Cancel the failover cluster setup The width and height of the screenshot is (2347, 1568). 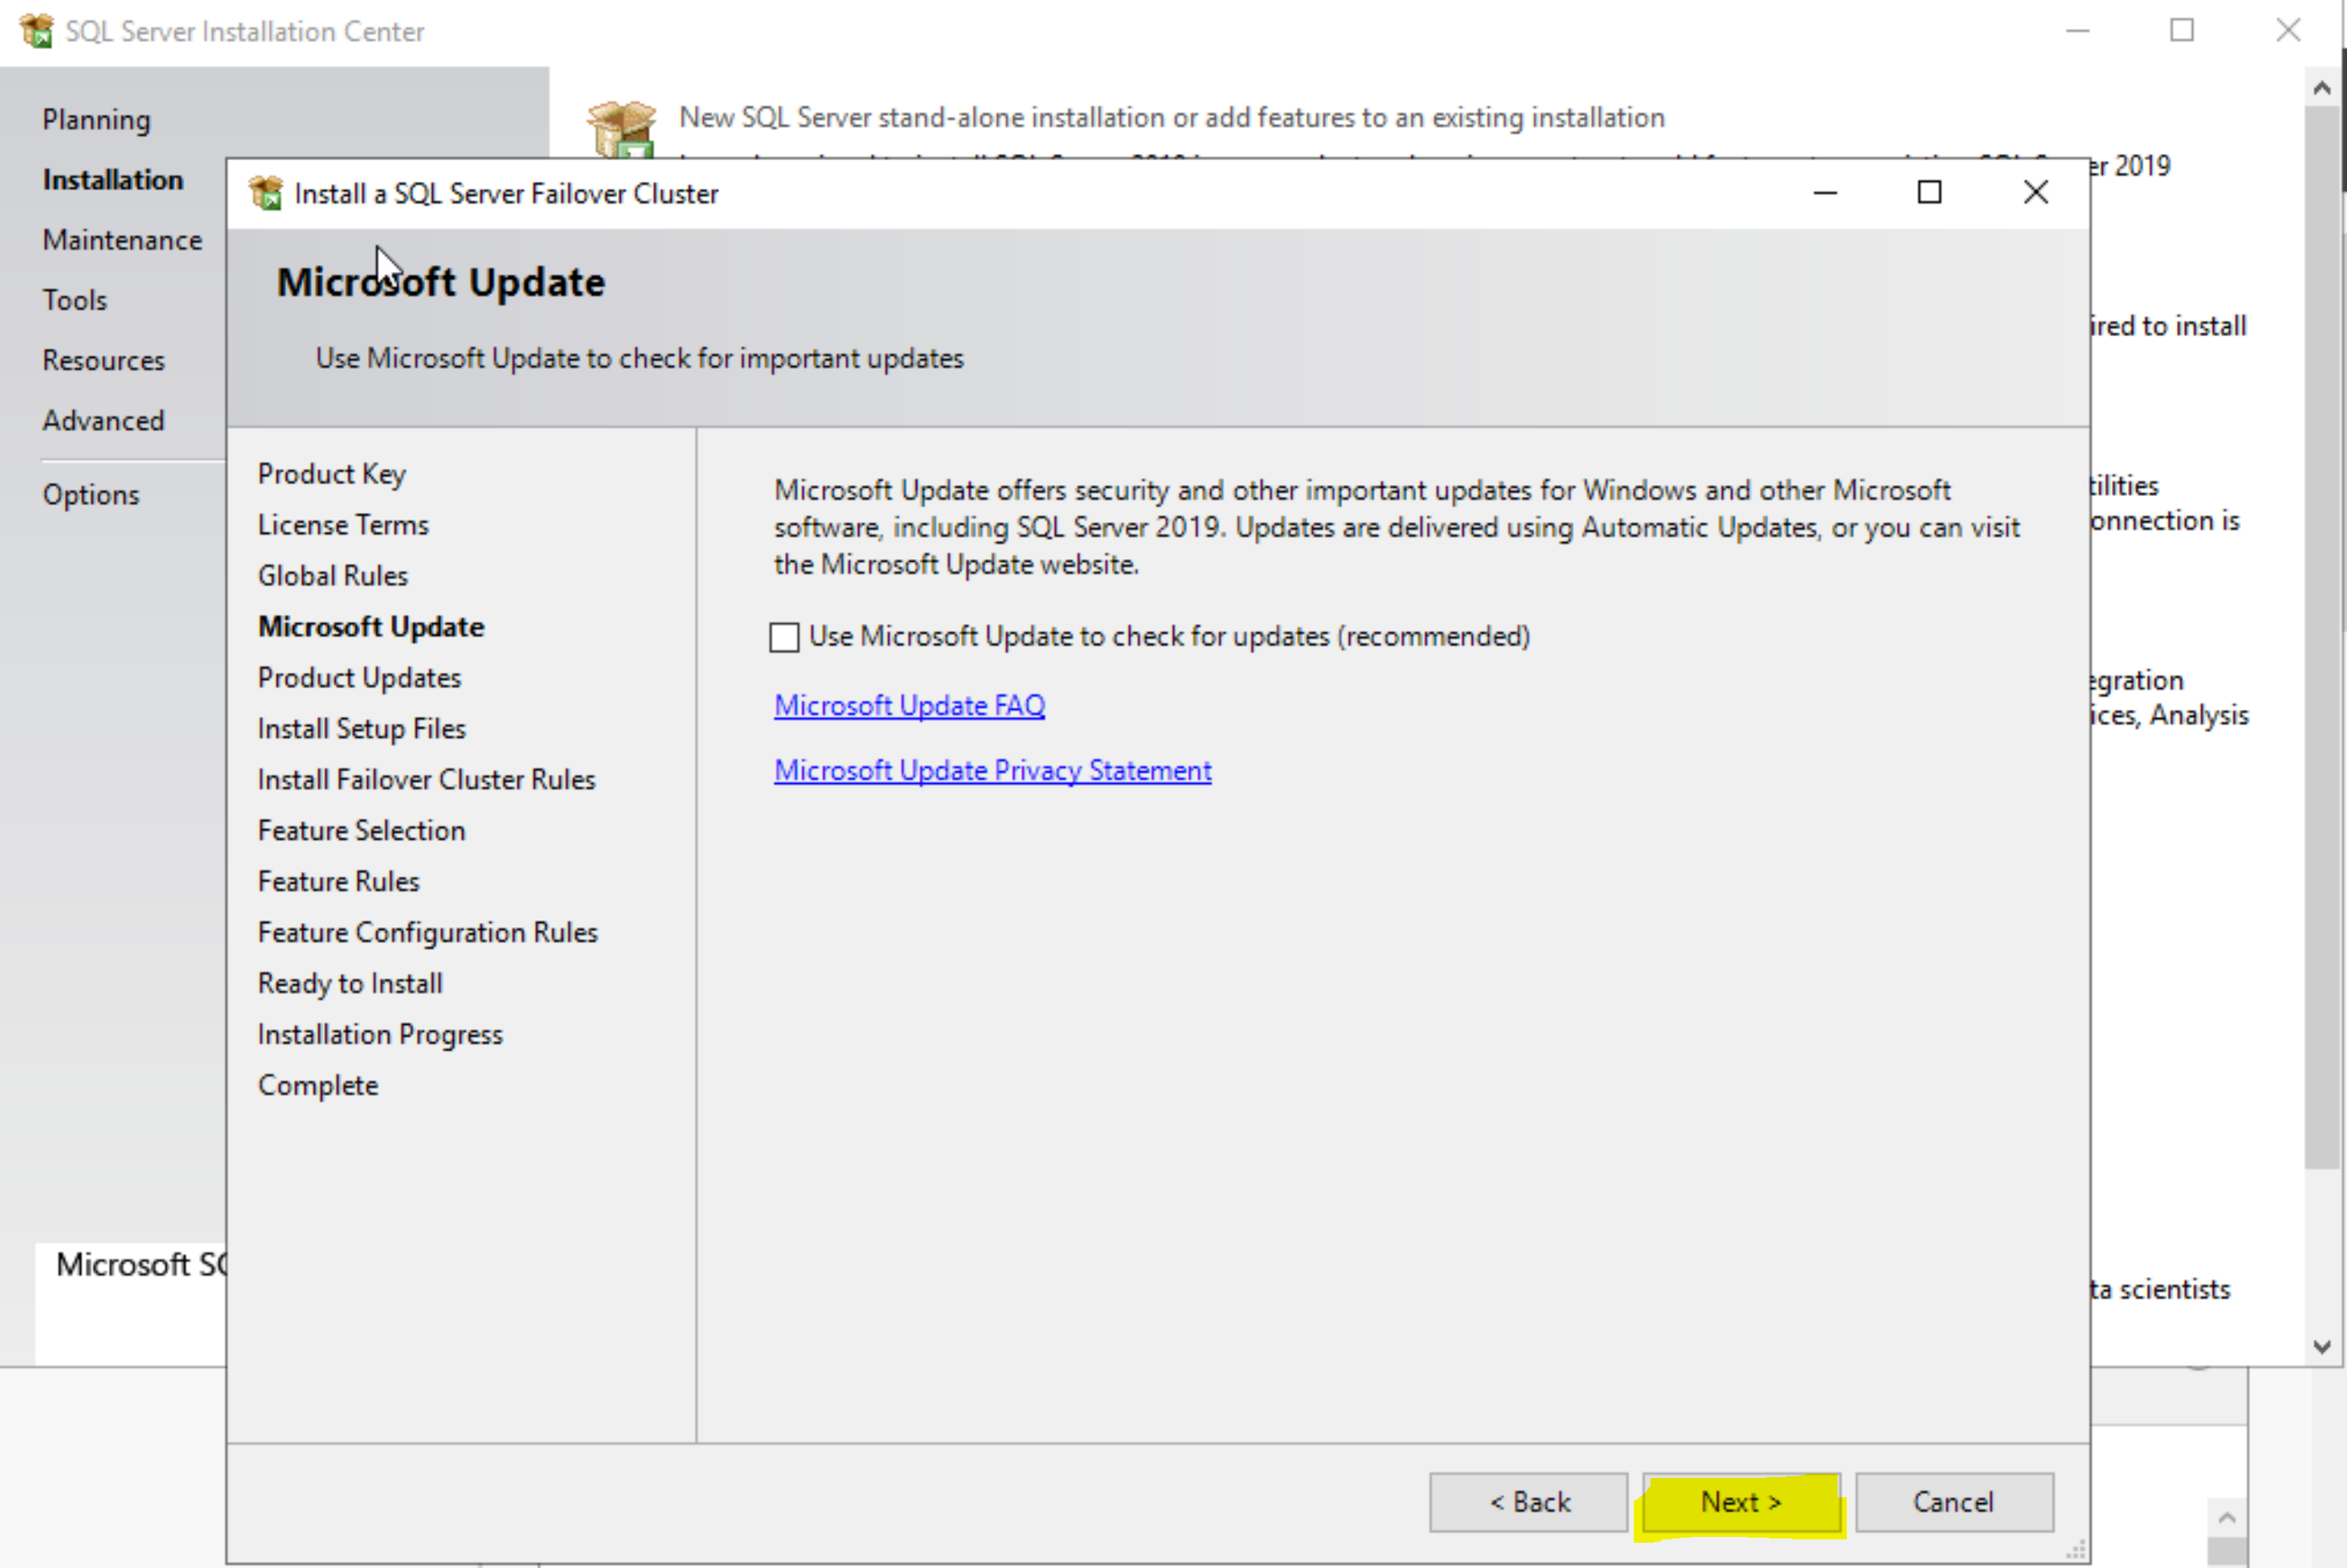pyautogui.click(x=1953, y=1502)
